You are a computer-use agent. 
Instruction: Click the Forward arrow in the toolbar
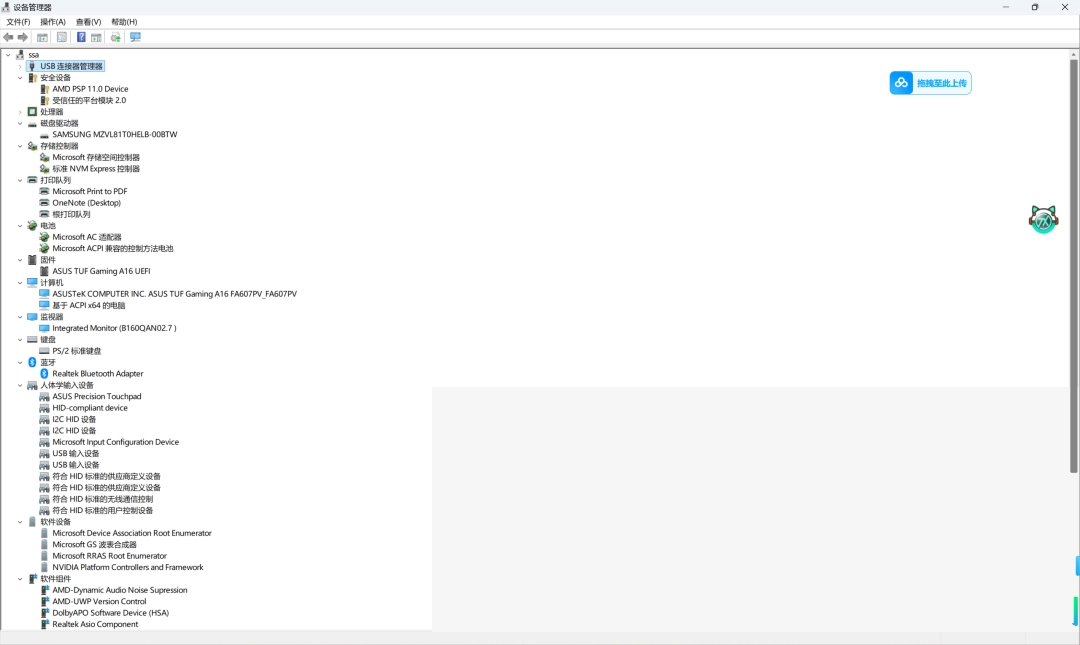[23, 37]
